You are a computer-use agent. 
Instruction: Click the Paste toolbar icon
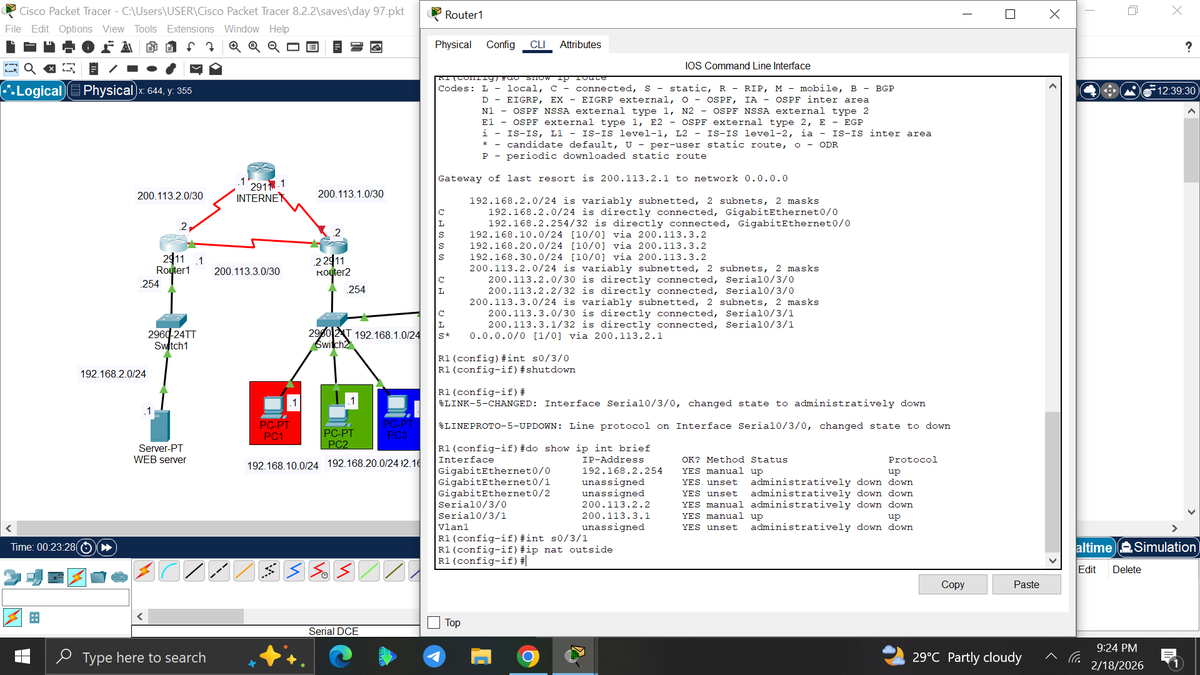(x=170, y=47)
